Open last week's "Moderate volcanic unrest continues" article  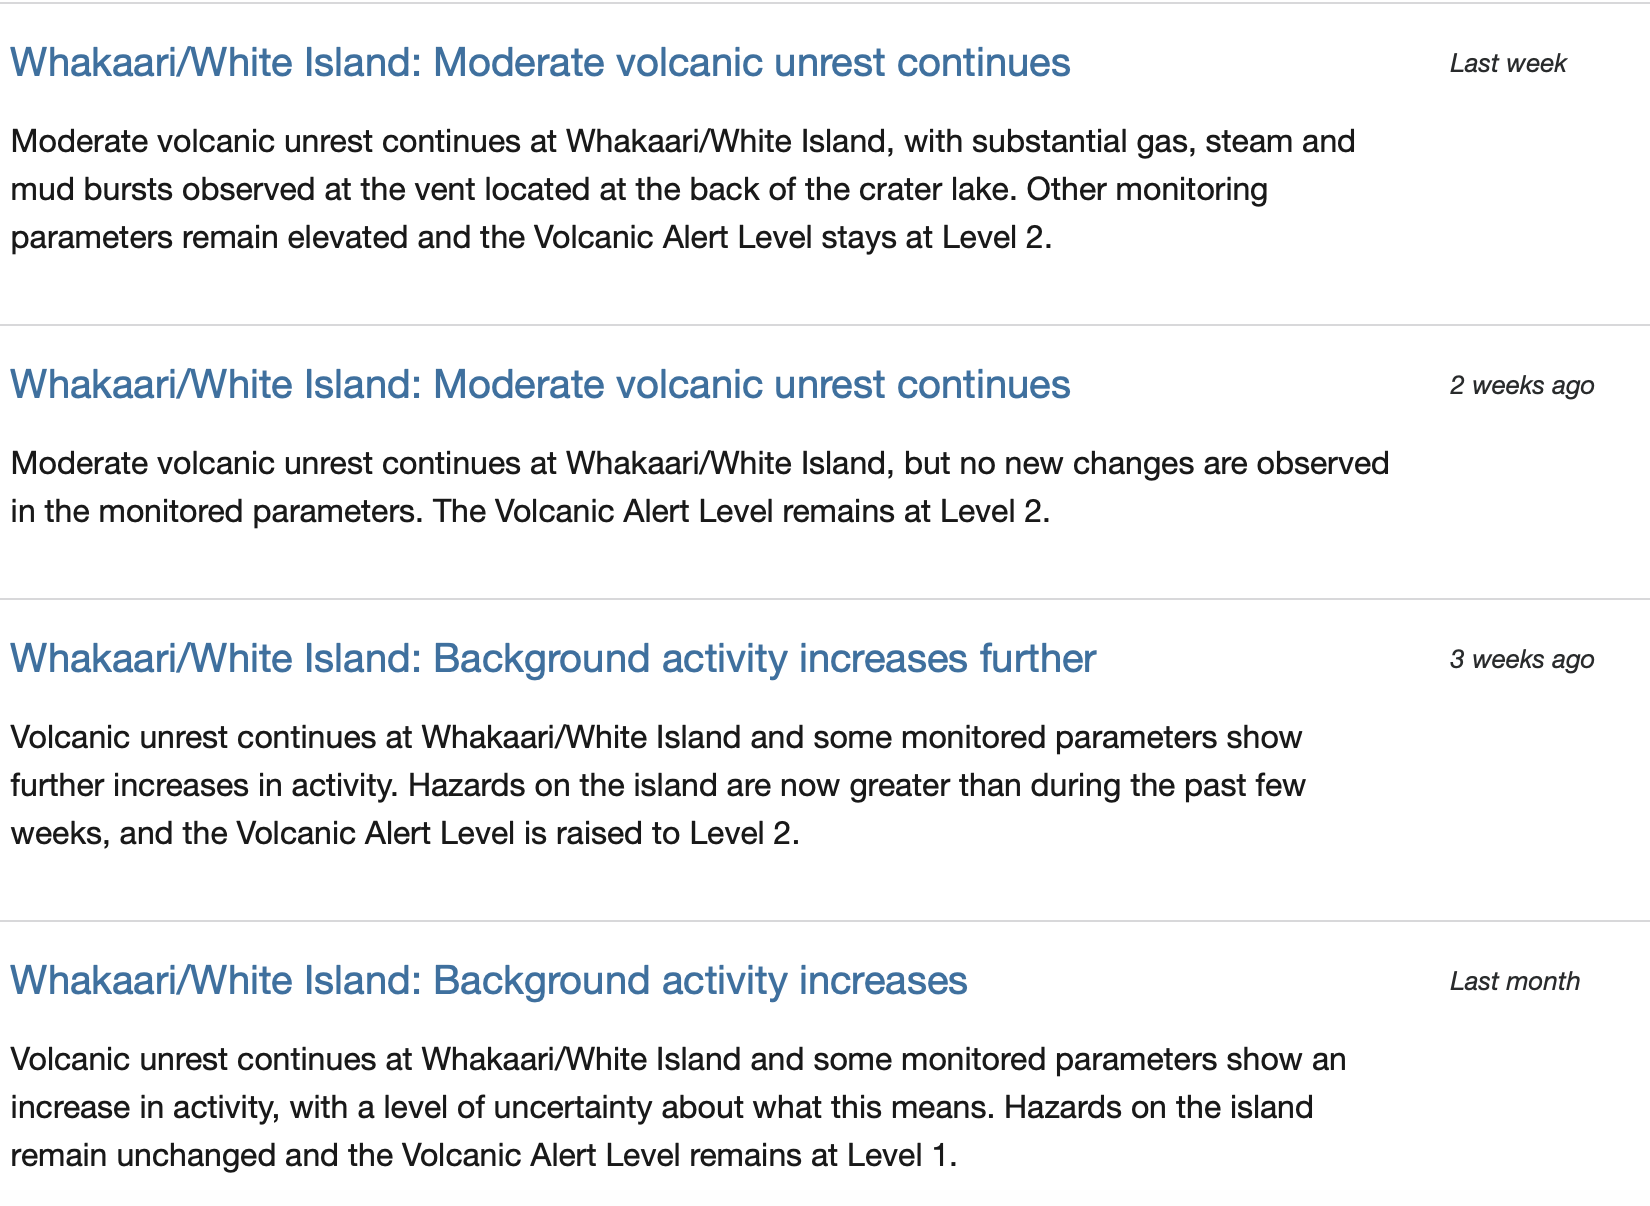coord(540,63)
